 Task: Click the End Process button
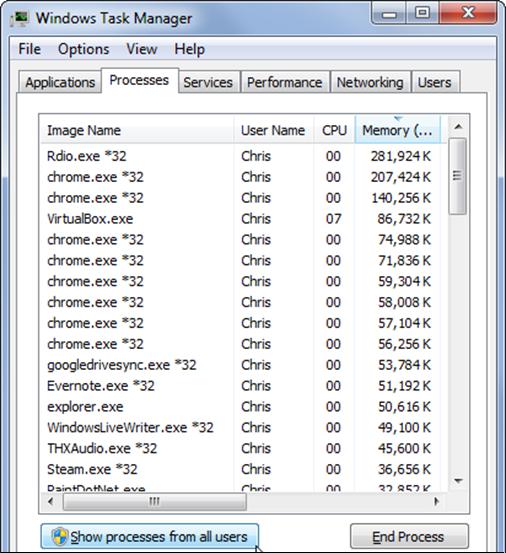pyautogui.click(x=409, y=536)
